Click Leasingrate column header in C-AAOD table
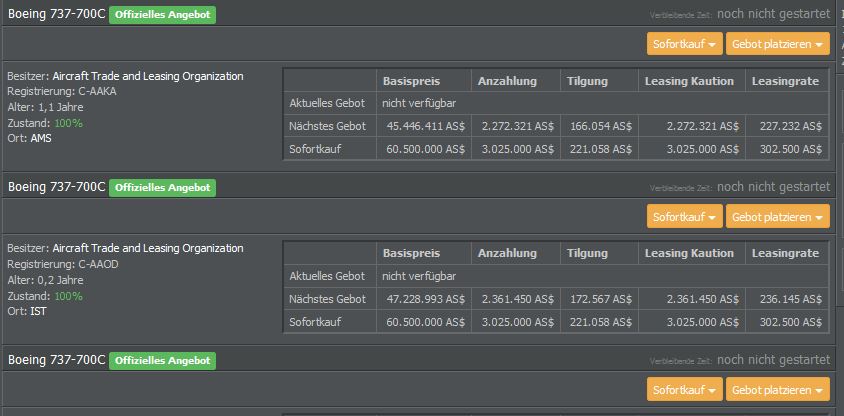The image size is (844, 416). point(786,253)
